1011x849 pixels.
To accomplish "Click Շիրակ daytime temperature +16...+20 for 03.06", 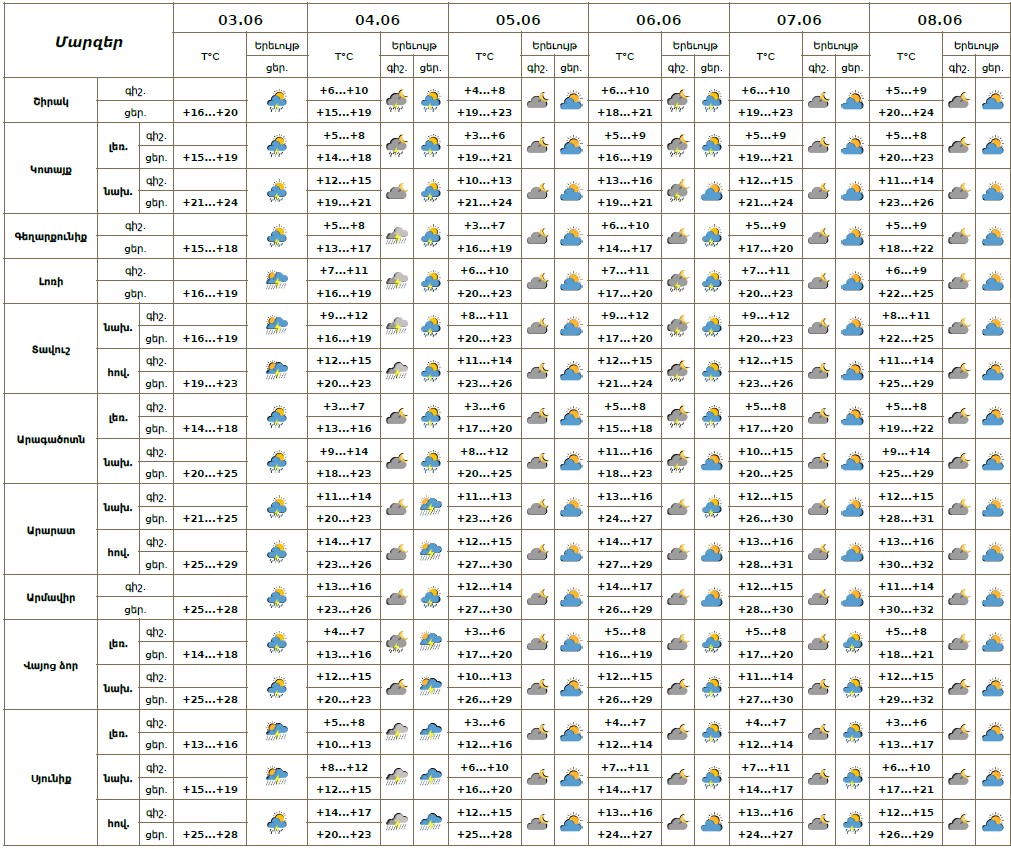I will [x=210, y=112].
